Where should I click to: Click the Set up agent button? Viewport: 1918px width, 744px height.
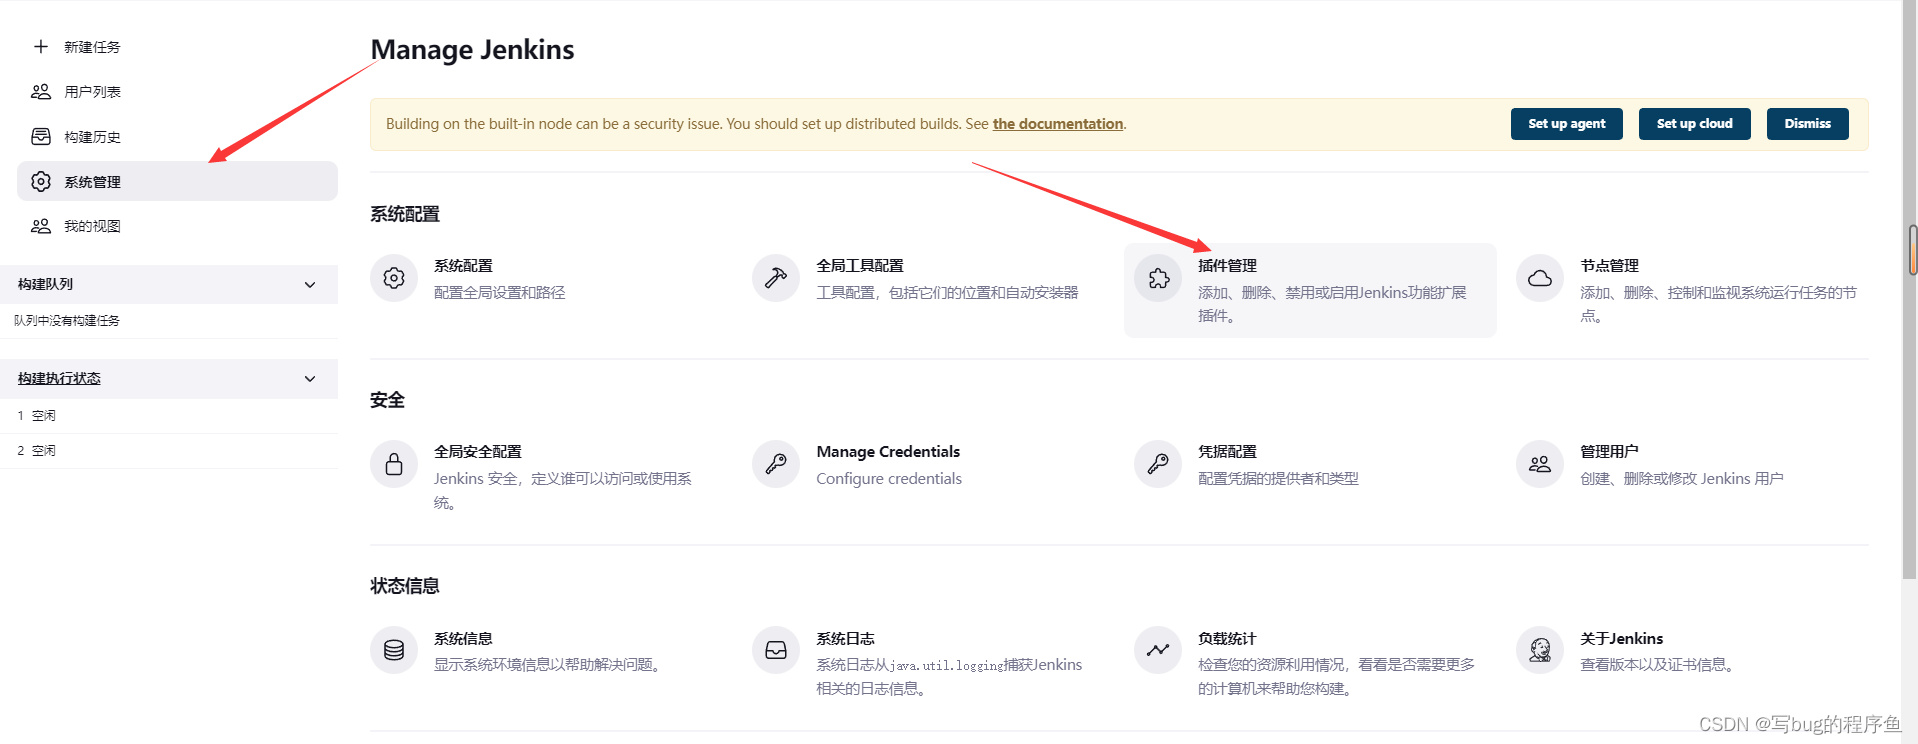pos(1566,124)
